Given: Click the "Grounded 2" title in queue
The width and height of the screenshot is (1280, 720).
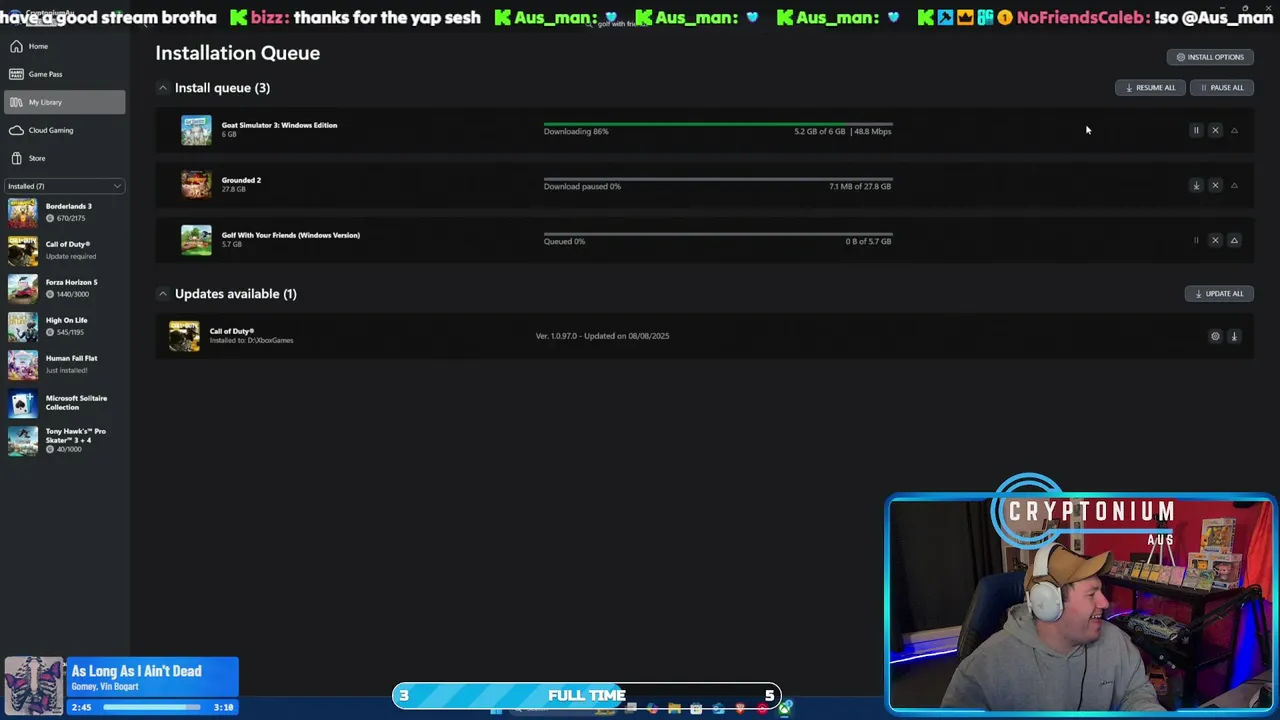Looking at the screenshot, I should click(x=241, y=180).
